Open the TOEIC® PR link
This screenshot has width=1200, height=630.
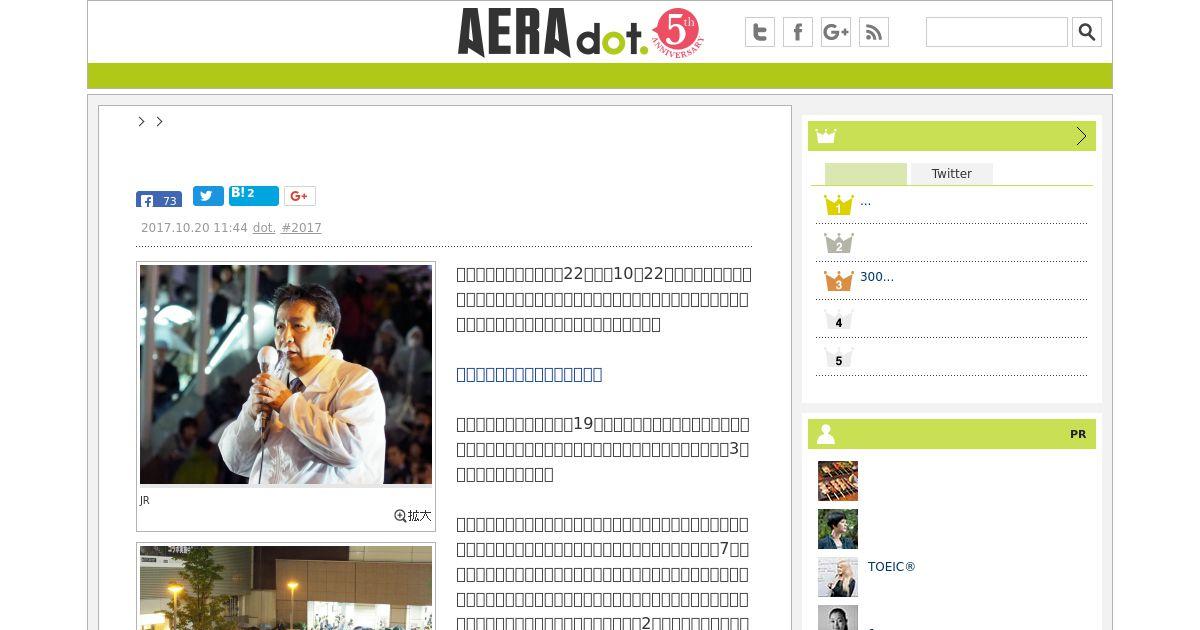[x=892, y=567]
